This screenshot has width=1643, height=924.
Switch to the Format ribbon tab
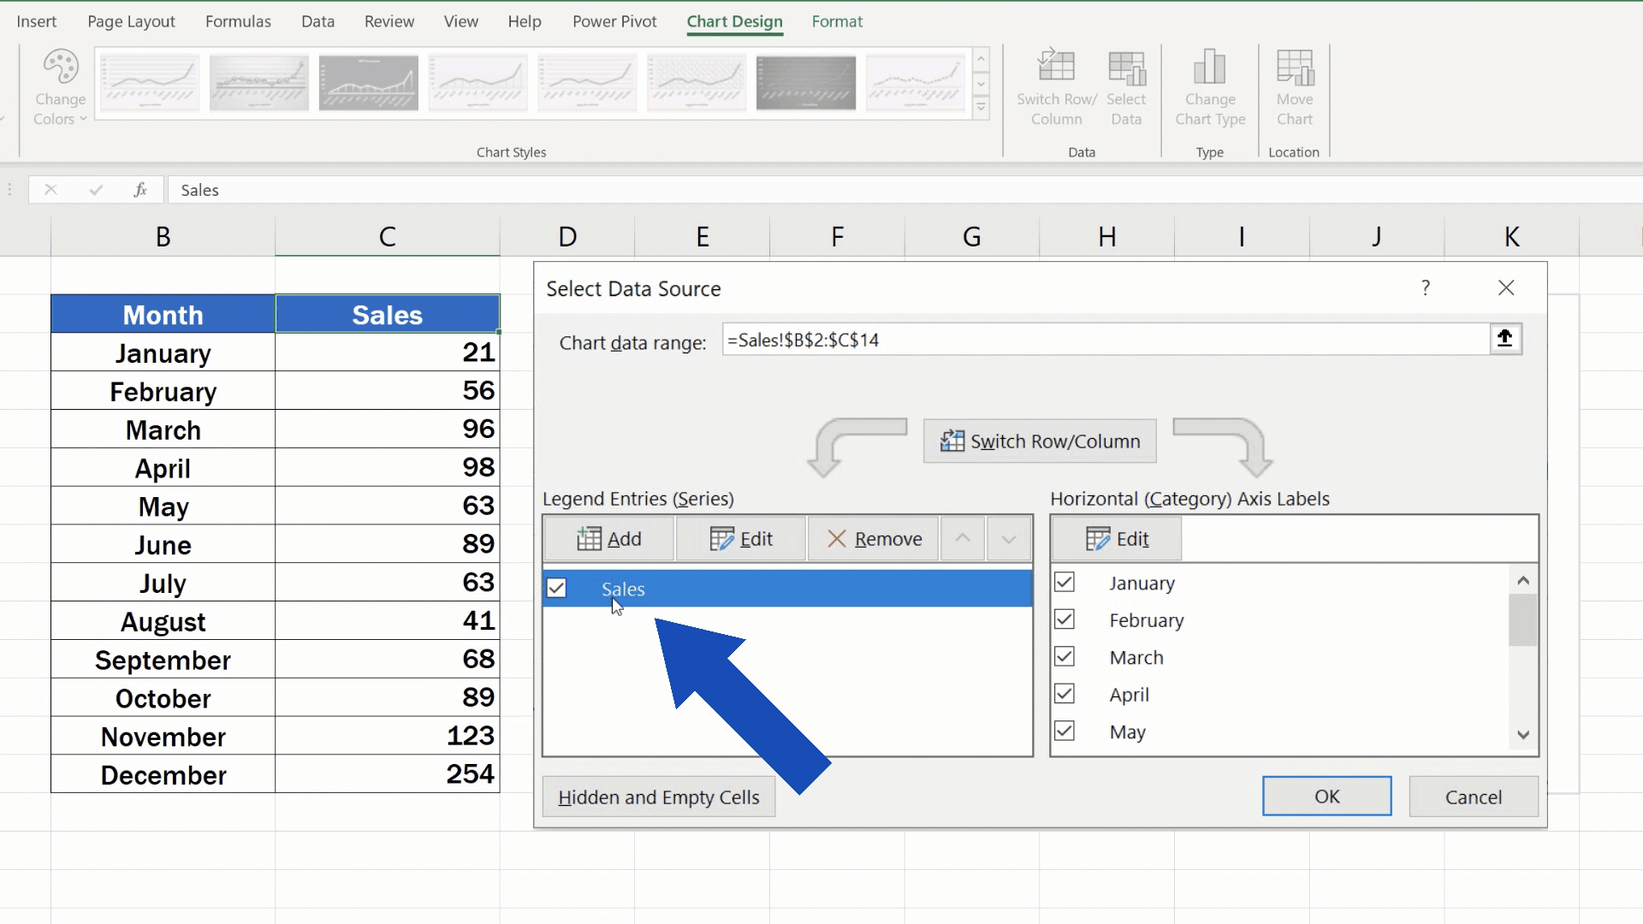tap(837, 21)
